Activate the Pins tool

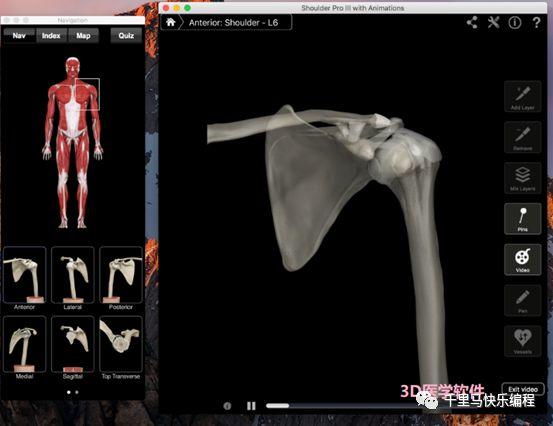(x=522, y=219)
